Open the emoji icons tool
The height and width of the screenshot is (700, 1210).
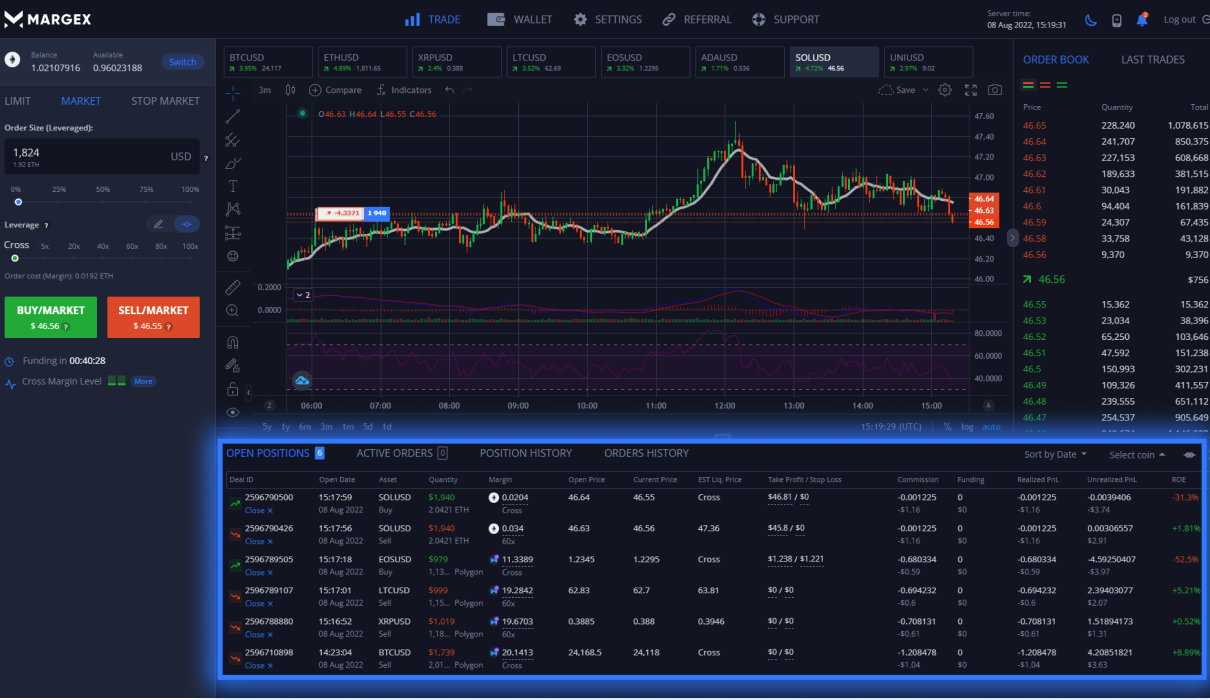click(x=232, y=256)
